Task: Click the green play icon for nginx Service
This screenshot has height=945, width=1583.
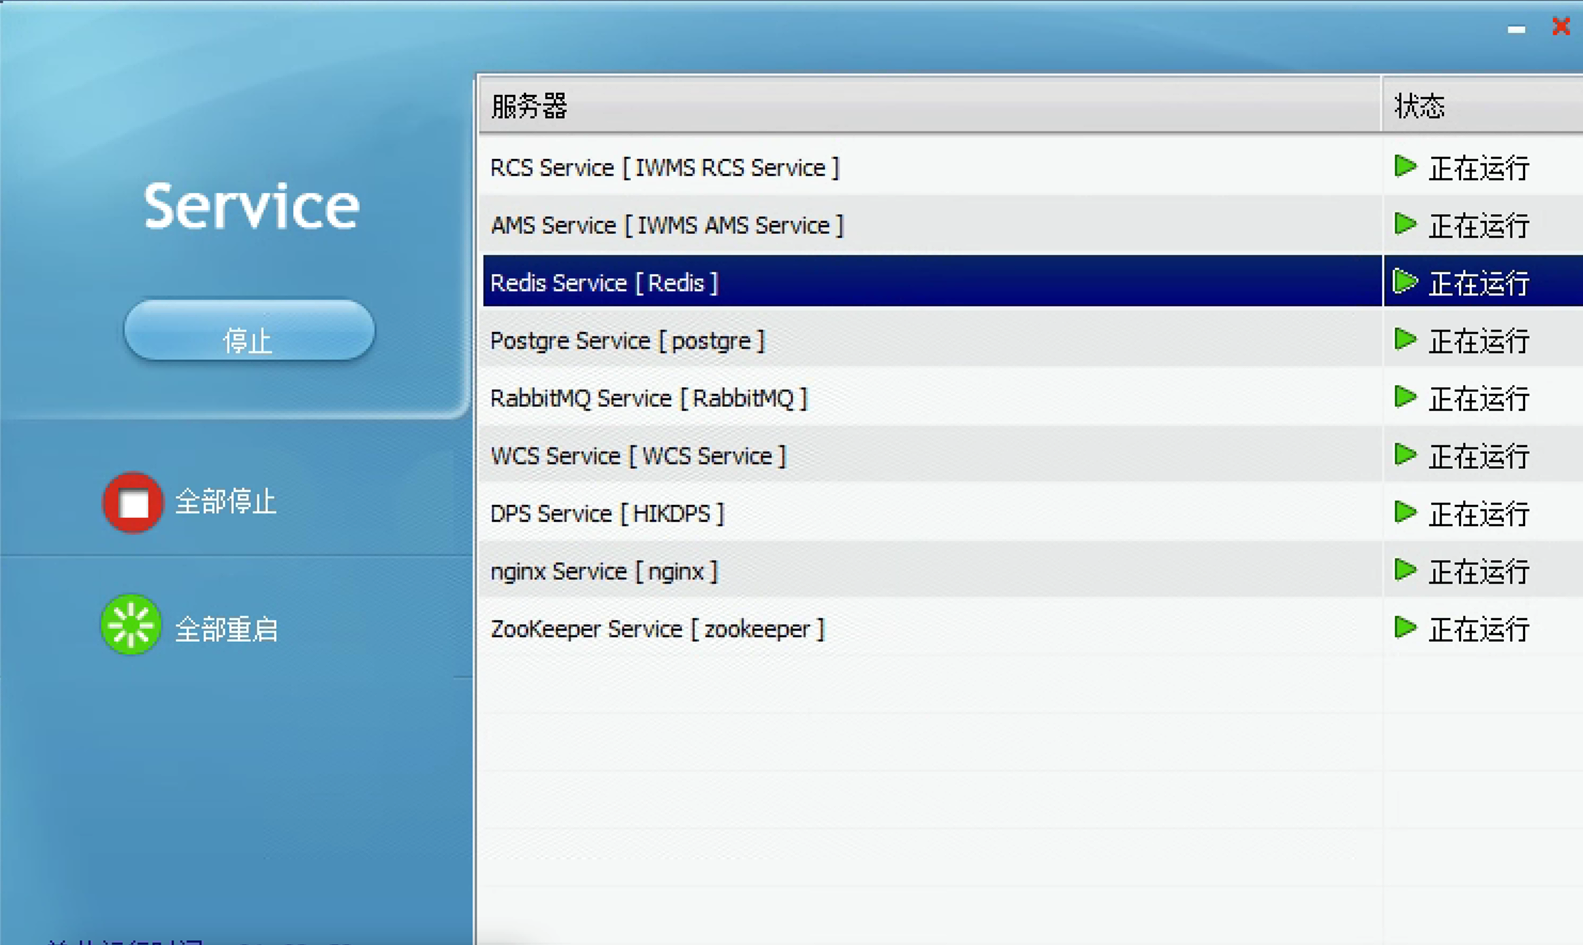Action: pos(1405,570)
